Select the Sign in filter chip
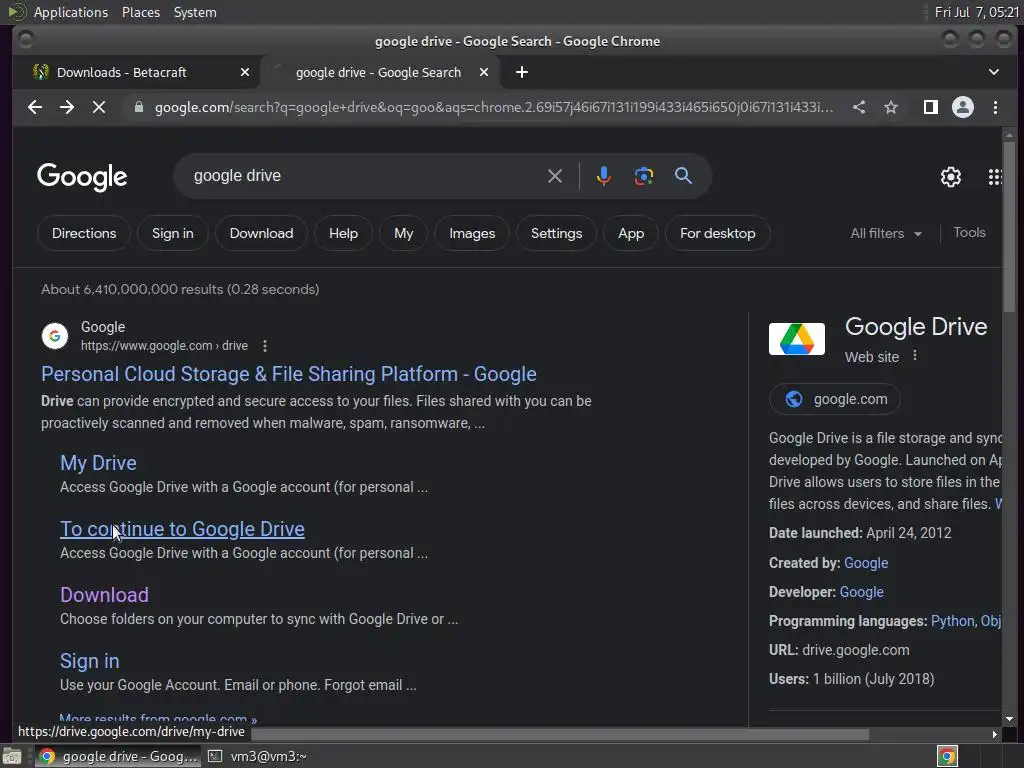Screen dimensions: 1024x768 pos(172,233)
